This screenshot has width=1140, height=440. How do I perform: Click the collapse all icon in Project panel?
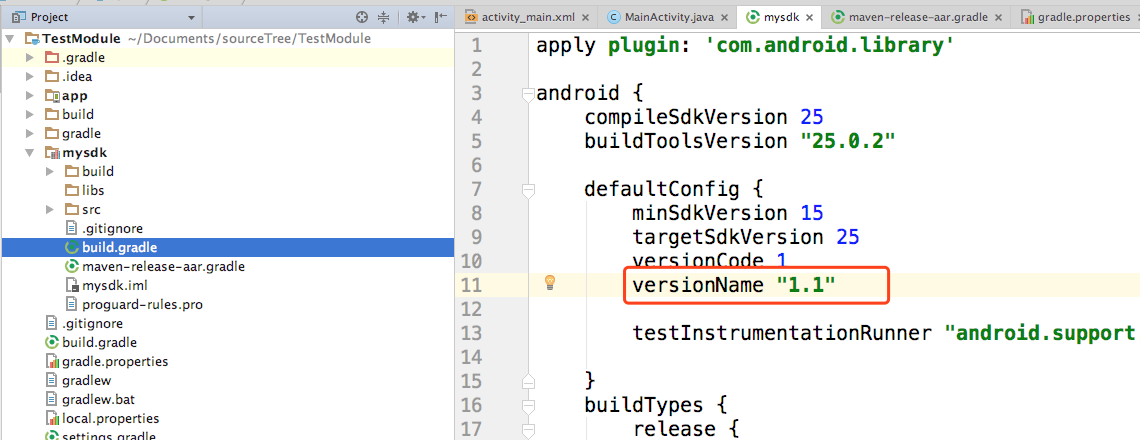[x=385, y=17]
